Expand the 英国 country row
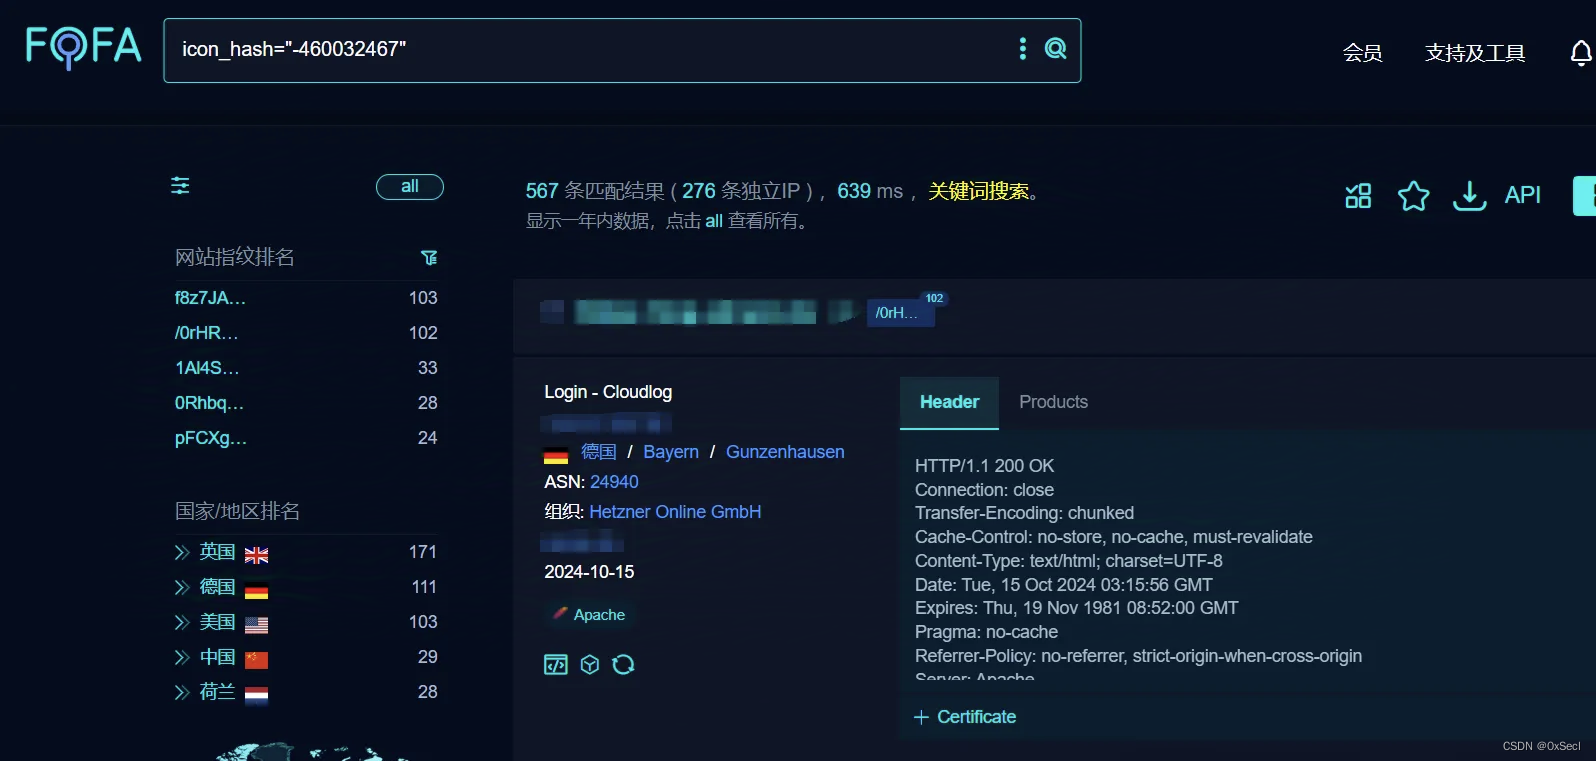 tap(182, 552)
